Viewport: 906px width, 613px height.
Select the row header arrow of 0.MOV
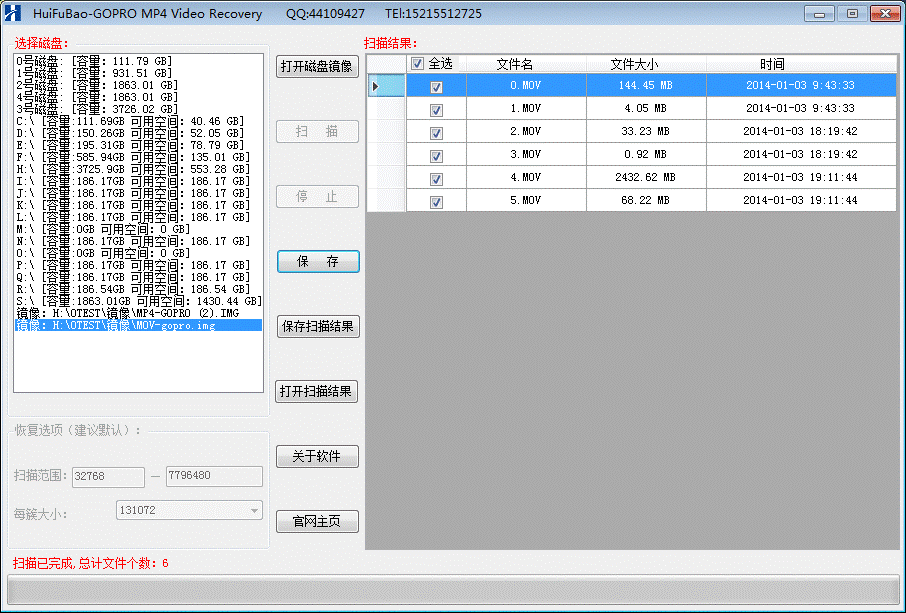[386, 86]
